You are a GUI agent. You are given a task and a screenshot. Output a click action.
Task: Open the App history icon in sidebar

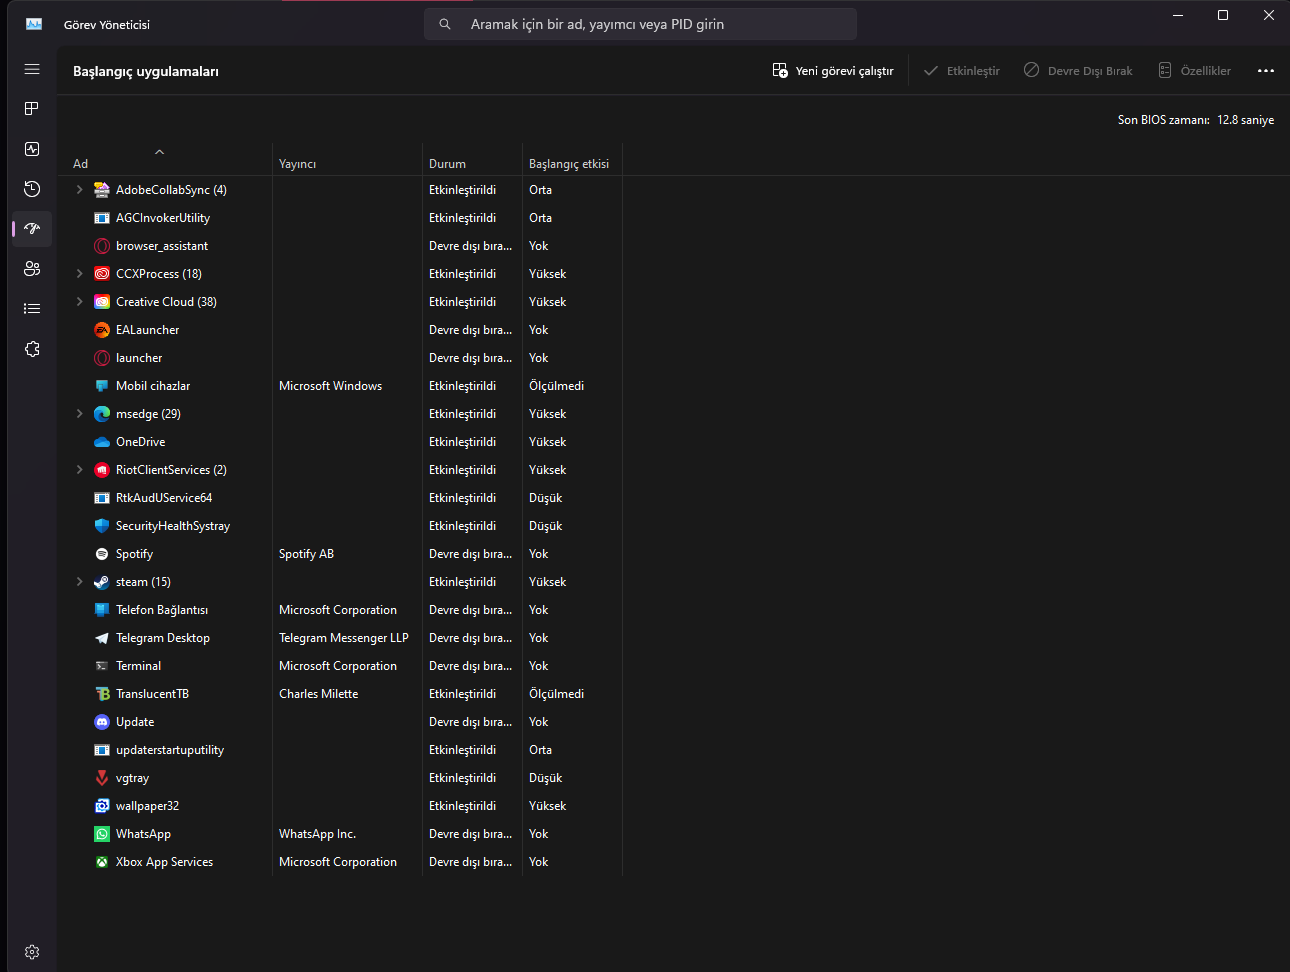click(x=32, y=189)
